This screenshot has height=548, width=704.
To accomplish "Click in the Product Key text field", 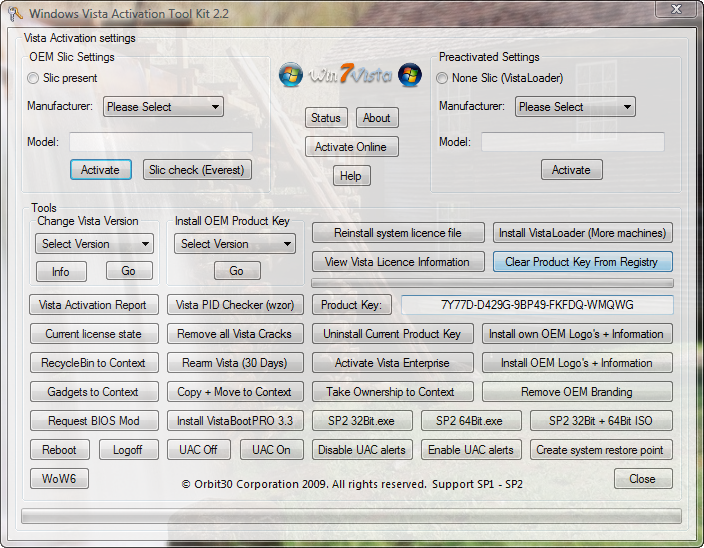I will 537,305.
